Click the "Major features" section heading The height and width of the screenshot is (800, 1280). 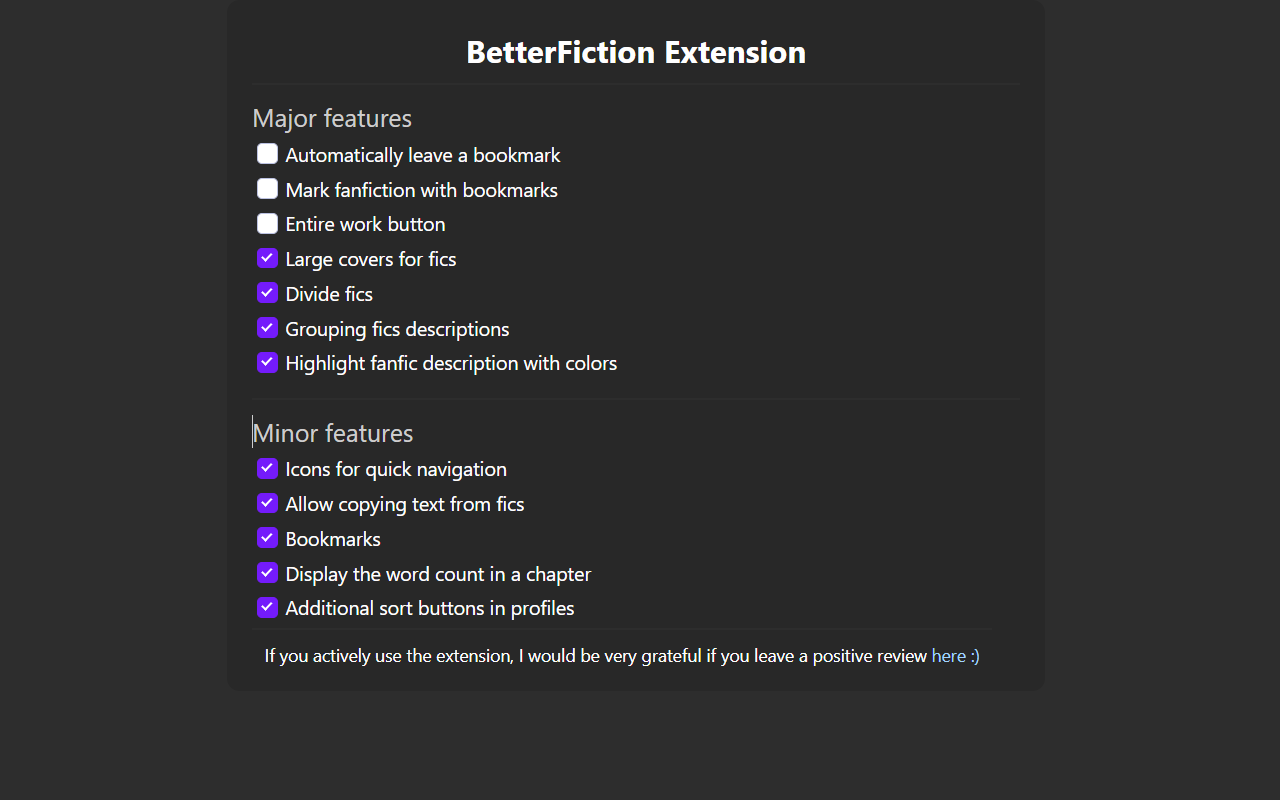click(x=332, y=118)
